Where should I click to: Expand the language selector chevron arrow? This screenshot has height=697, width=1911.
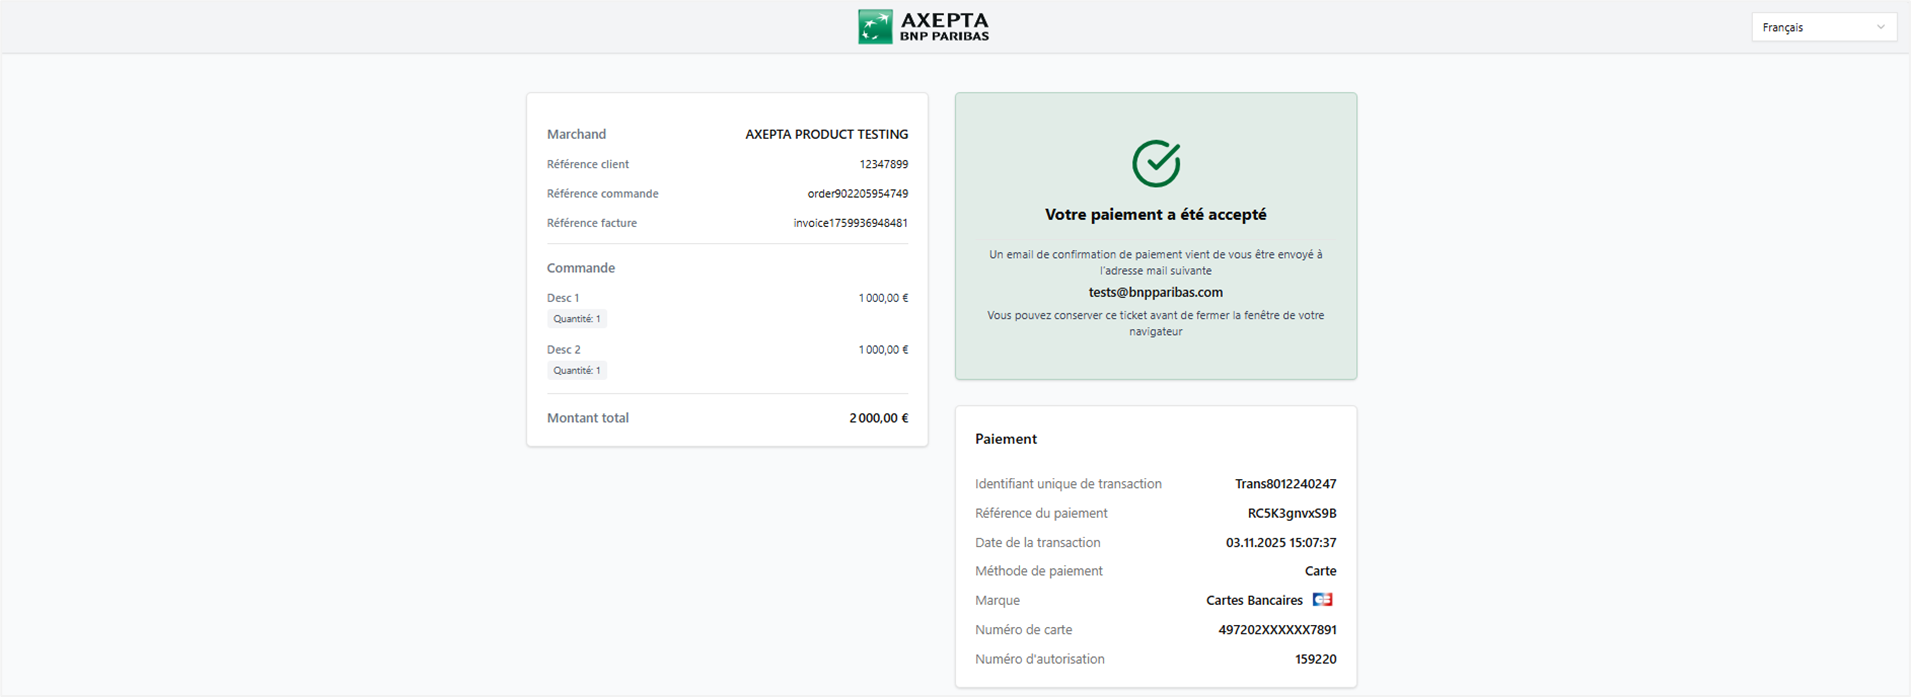(1880, 27)
